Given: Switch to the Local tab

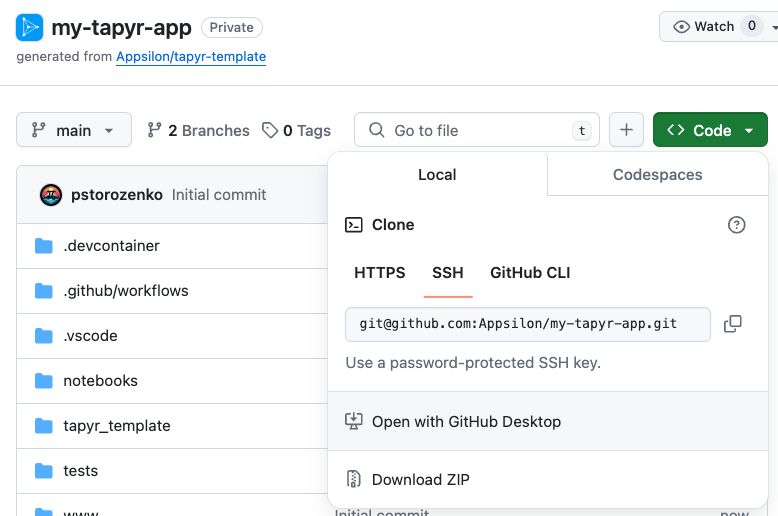Looking at the screenshot, I should click(x=437, y=175).
